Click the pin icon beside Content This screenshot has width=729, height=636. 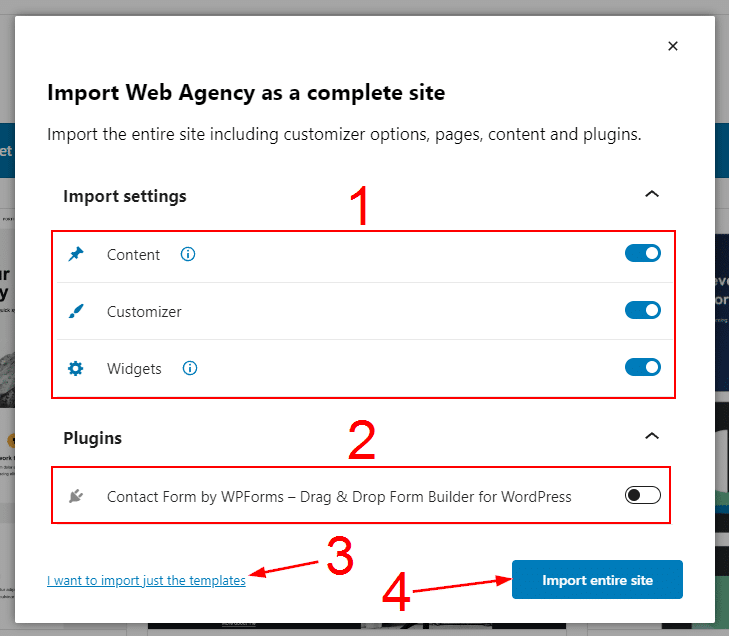pos(76,254)
